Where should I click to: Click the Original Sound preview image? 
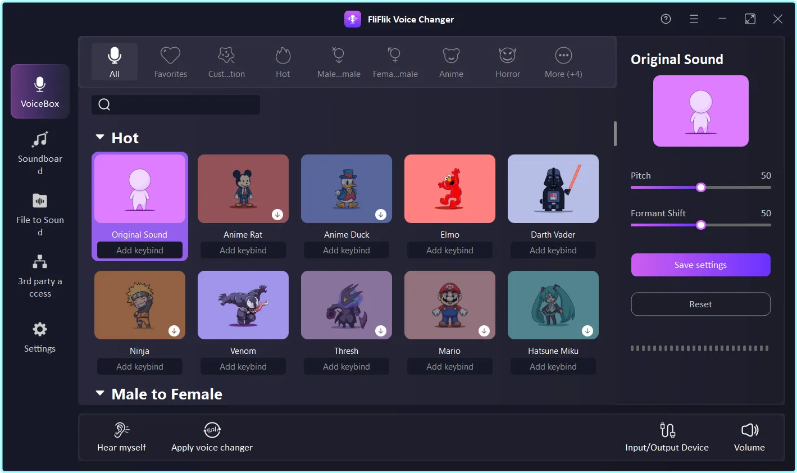700,111
